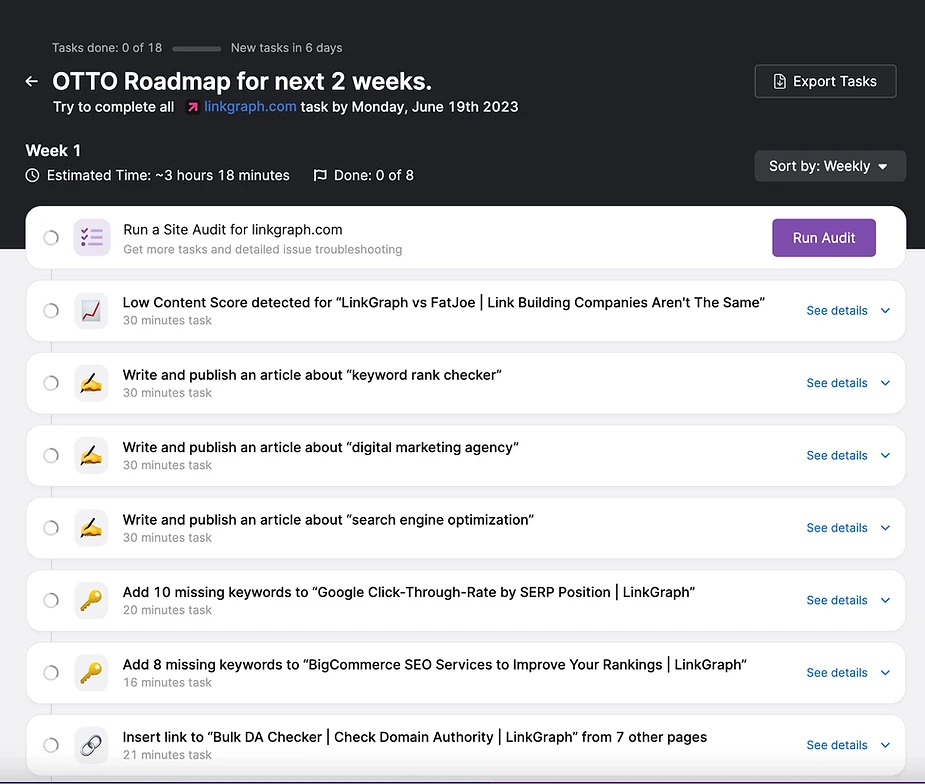Click the 16 minutes task label

coord(167,683)
